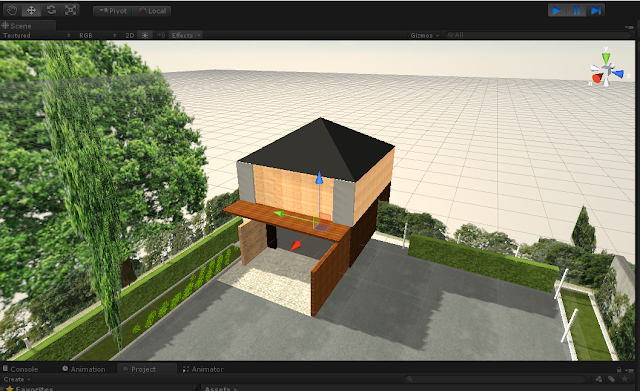This screenshot has height=391, width=640.
Task: Open the Gizmos dropdown
Action: [424, 36]
